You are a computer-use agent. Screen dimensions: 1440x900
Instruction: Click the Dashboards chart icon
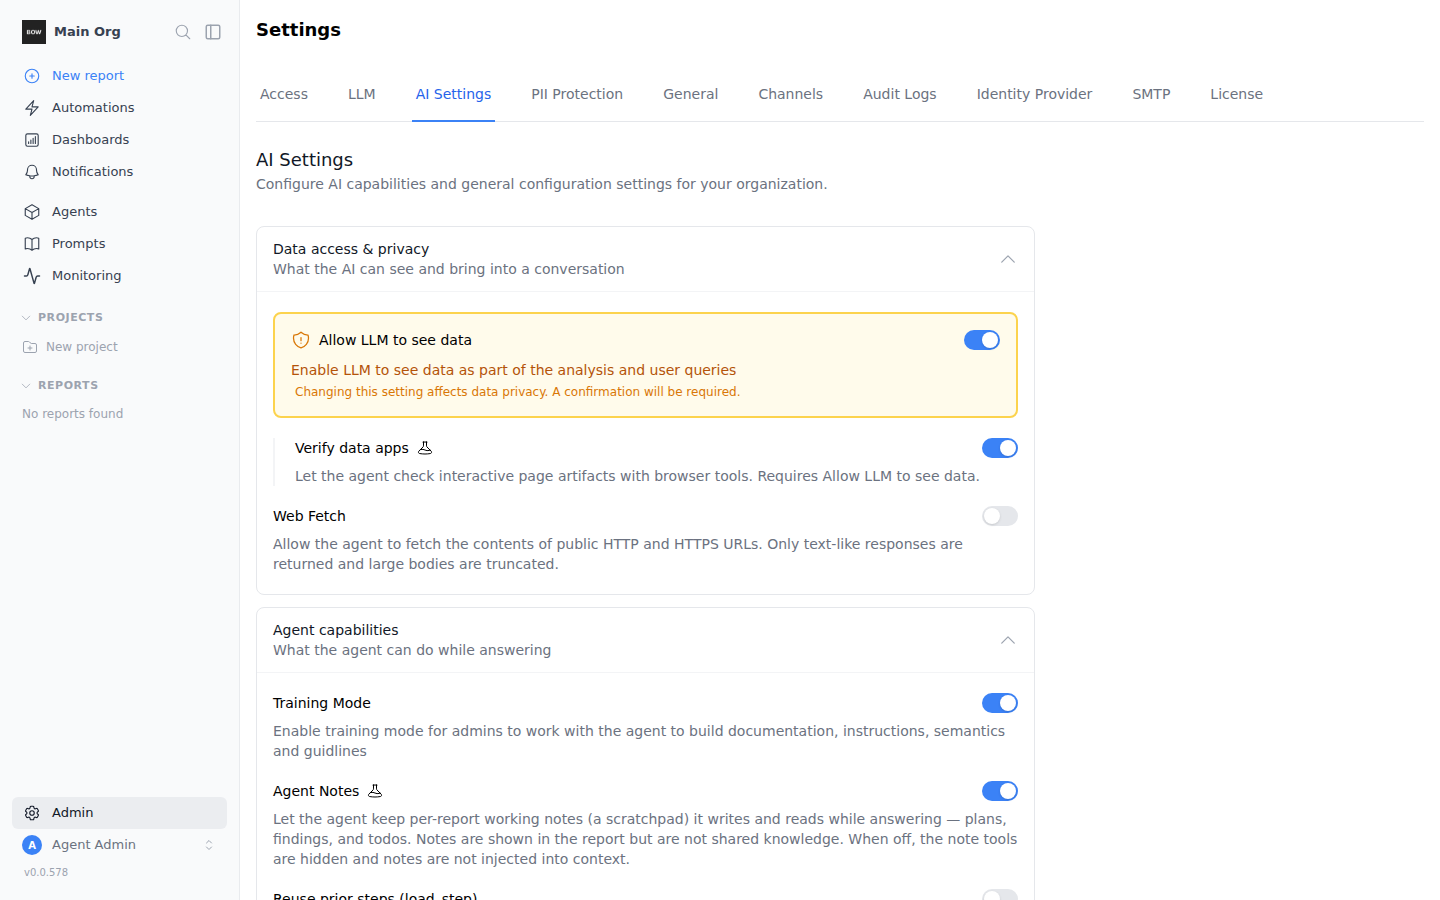(x=32, y=140)
